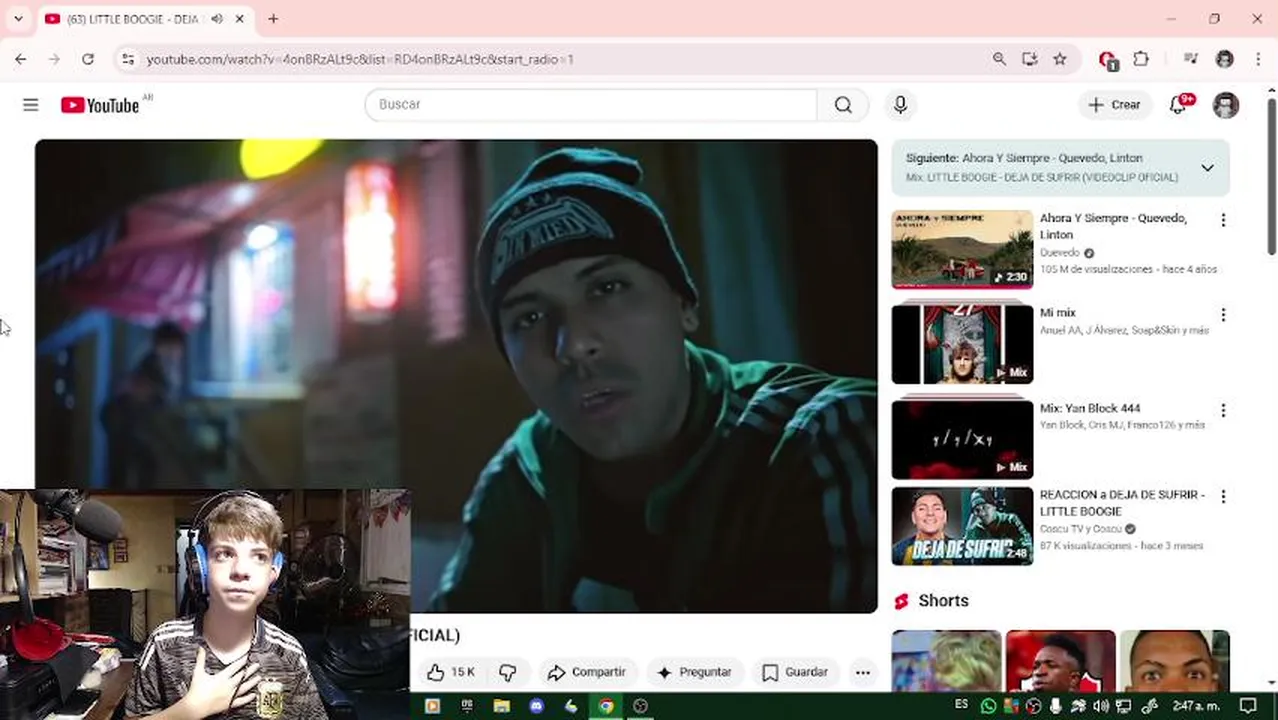The width and height of the screenshot is (1278, 720).
Task: Close the LITTLE BOOGIE tab
Action: (240, 19)
